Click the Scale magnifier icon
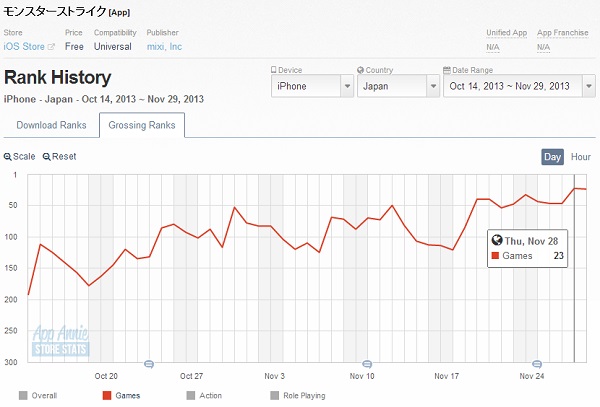The width and height of the screenshot is (600, 407). [x=8, y=157]
